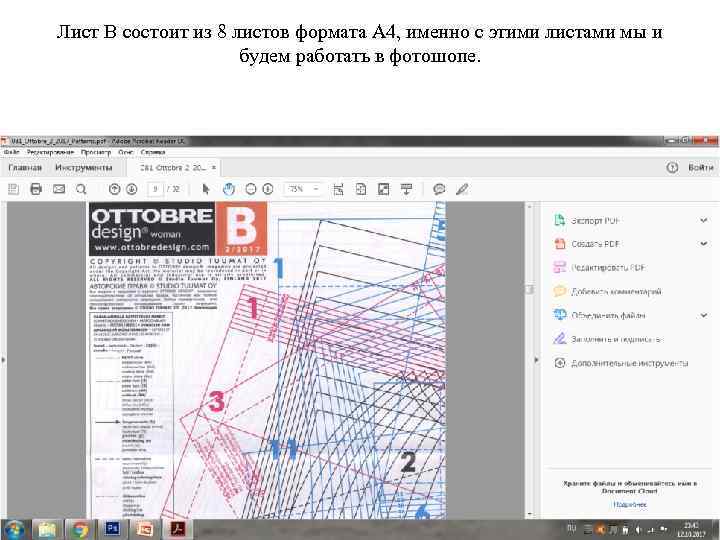Expand the left navigation pane arrow
This screenshot has height=540, width=720.
coord(3,360)
